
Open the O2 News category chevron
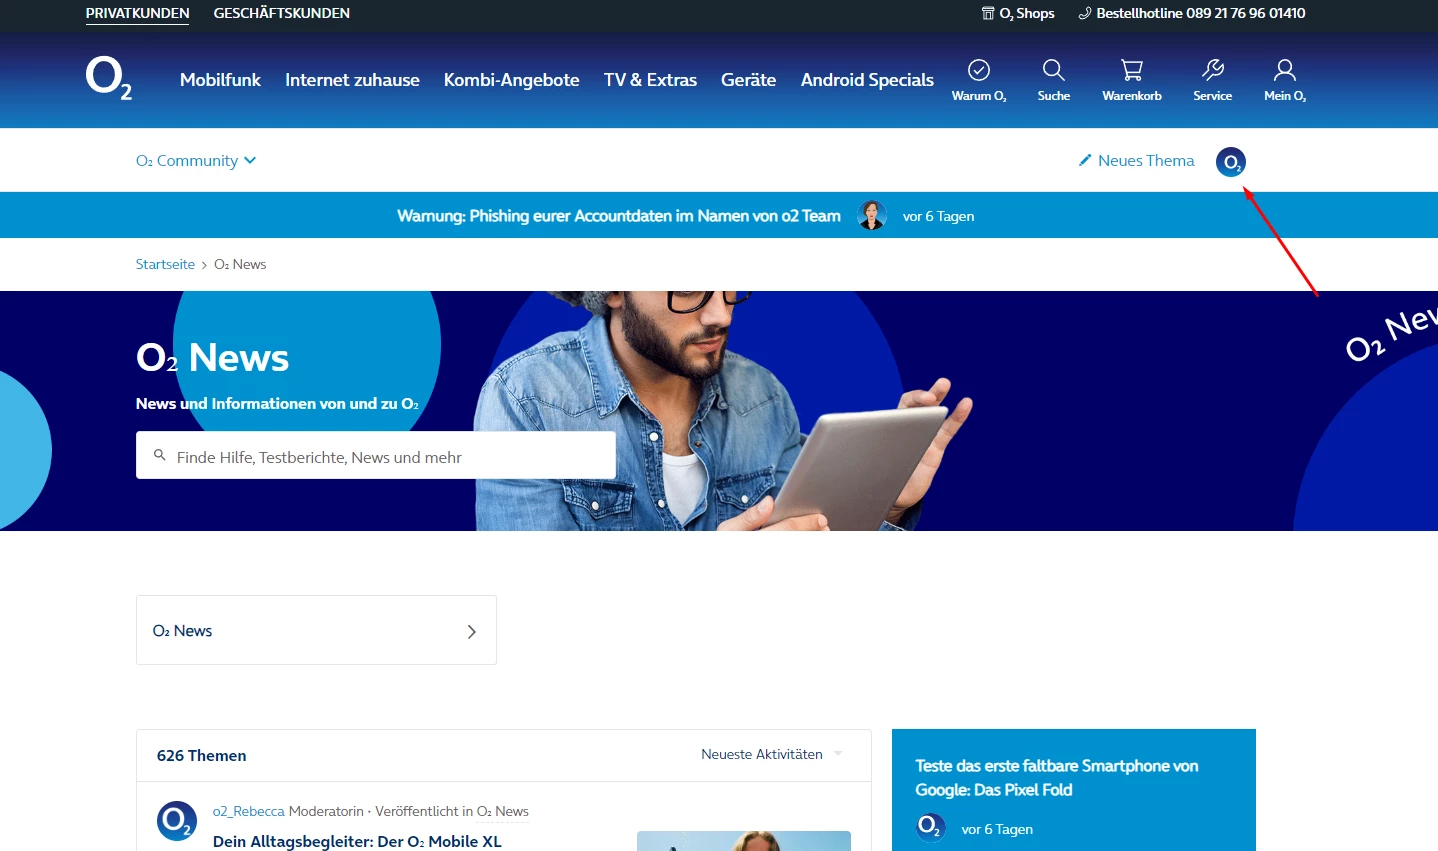472,631
